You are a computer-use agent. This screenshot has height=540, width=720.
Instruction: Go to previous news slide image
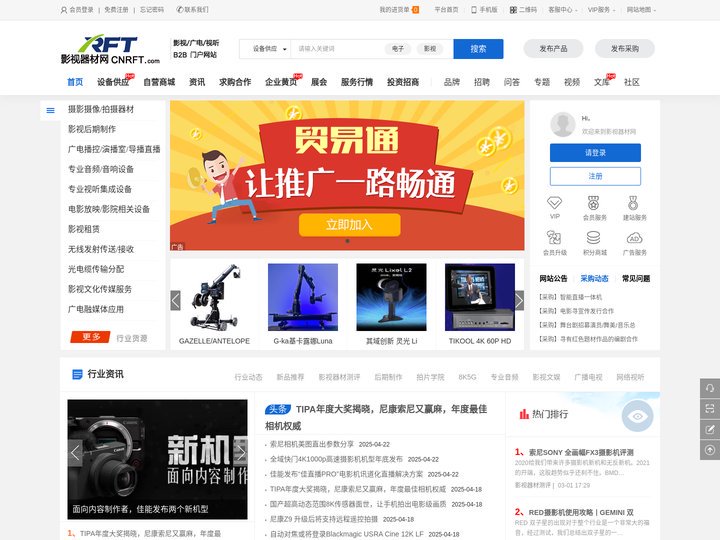(75, 453)
